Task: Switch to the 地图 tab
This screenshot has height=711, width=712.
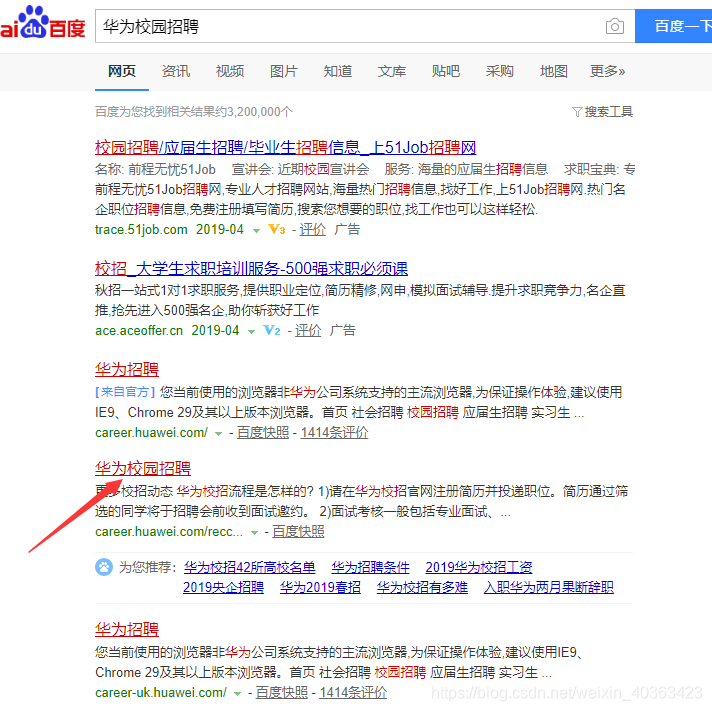Action: click(554, 71)
